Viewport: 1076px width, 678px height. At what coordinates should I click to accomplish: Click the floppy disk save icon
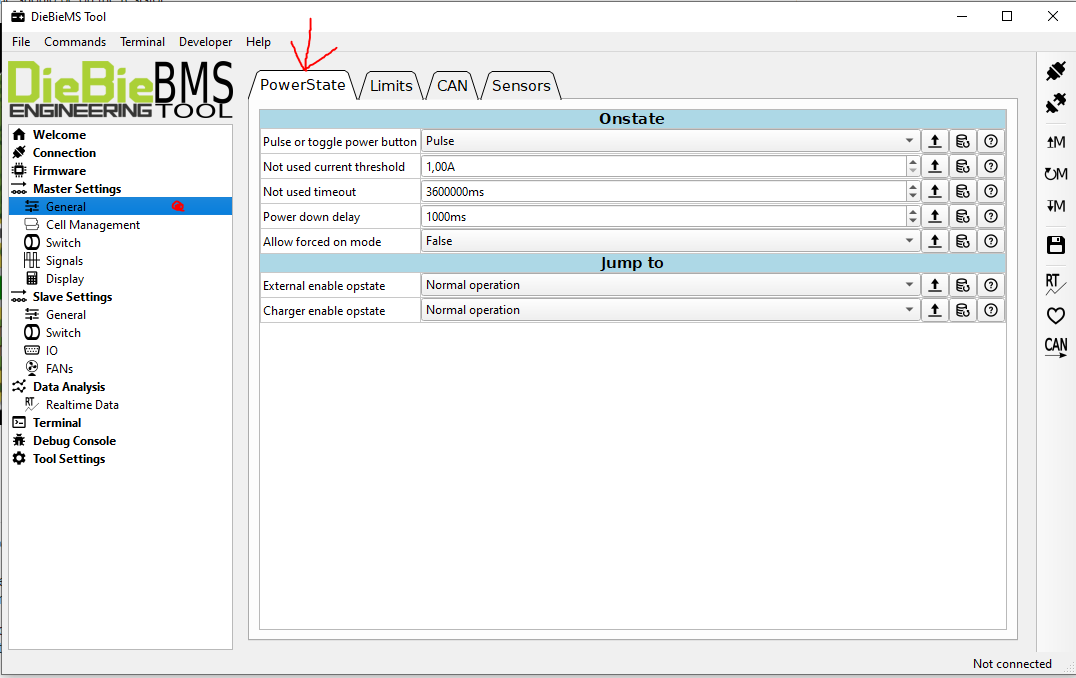(1055, 245)
